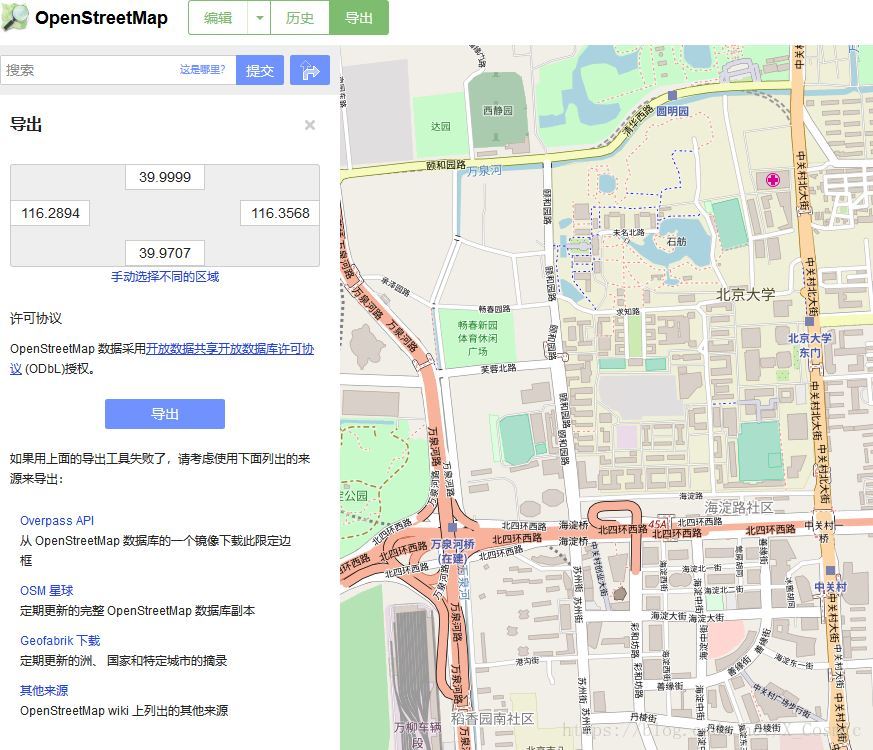Edit east longitude 116.3568 field
The width and height of the screenshot is (873, 750).
280,213
